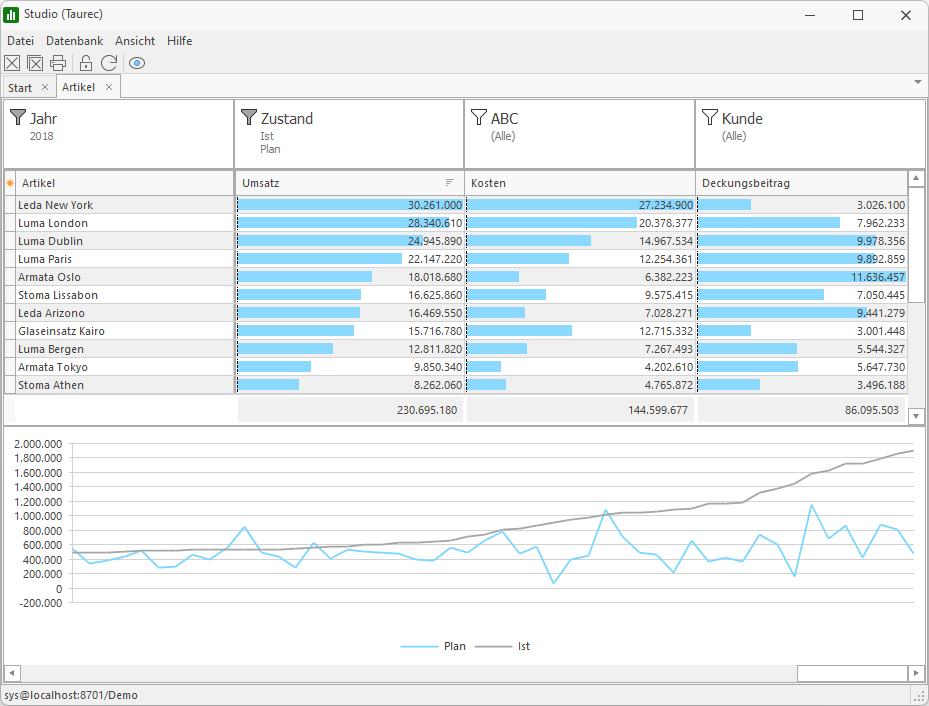
Task: Toggle the eye visibility icon in the toolbar
Action: point(137,63)
